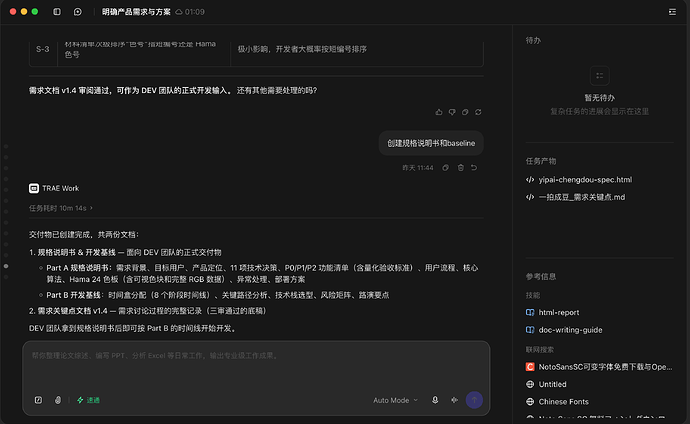
Task: Click the conversation title 明确产品需求与方案
Action: pos(136,12)
